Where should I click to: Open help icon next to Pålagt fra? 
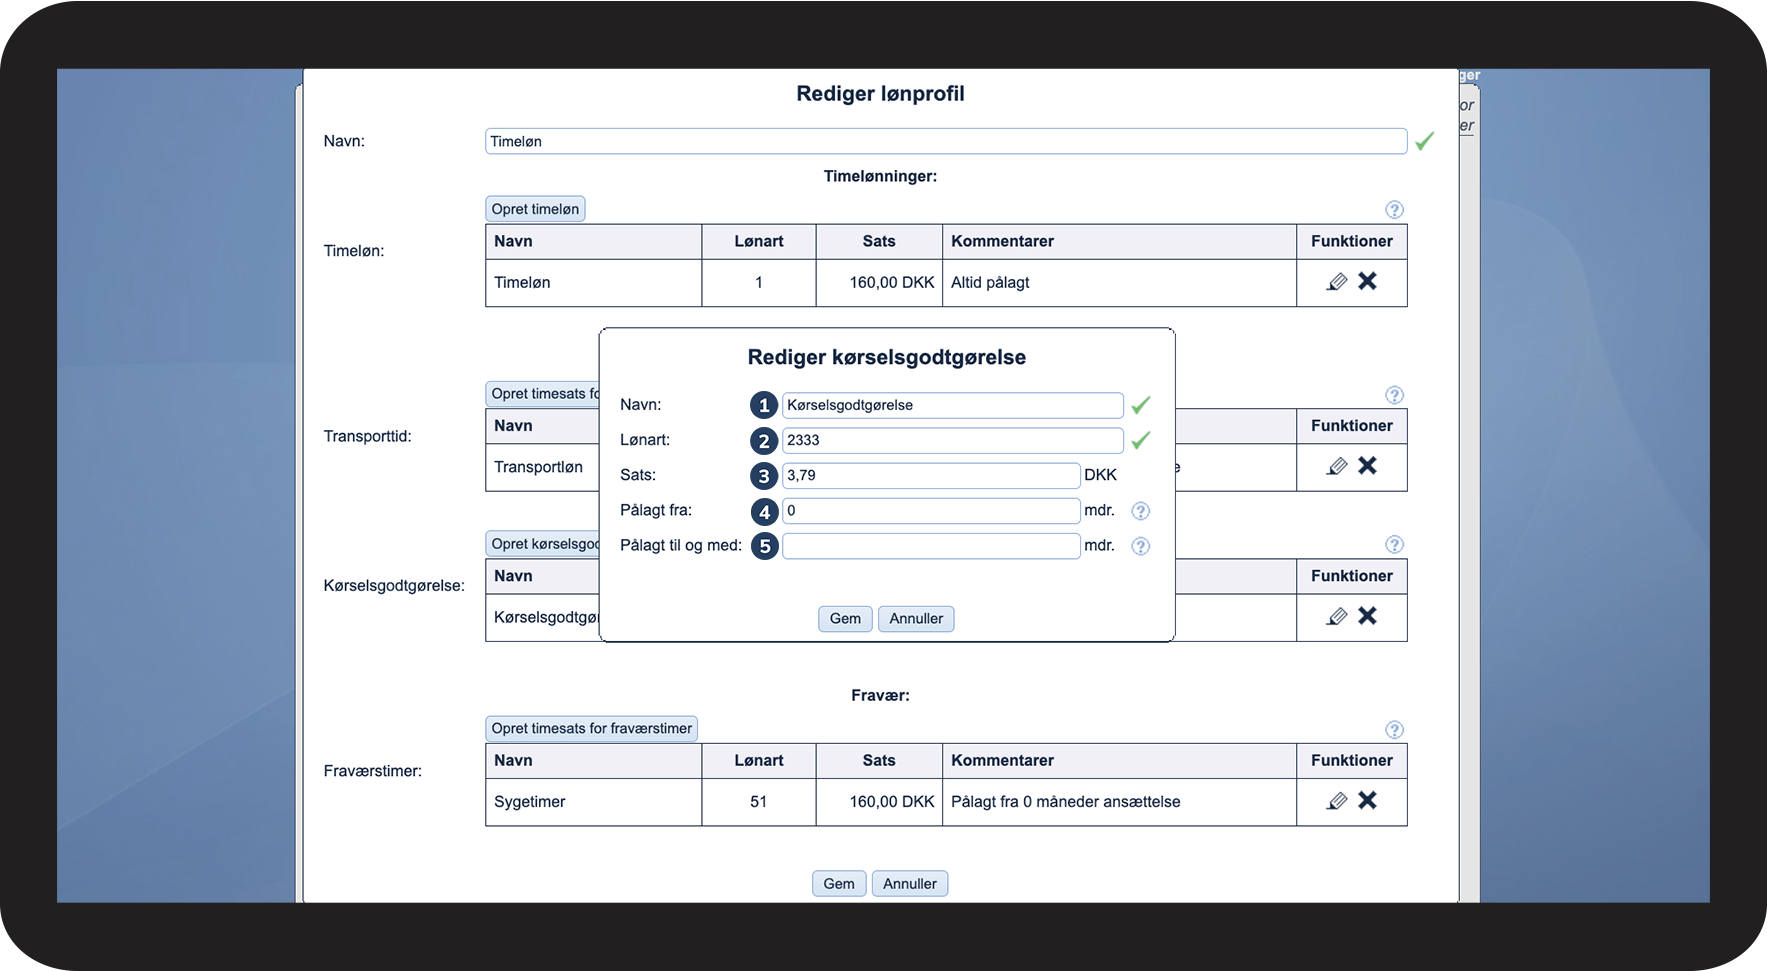[x=1140, y=511]
